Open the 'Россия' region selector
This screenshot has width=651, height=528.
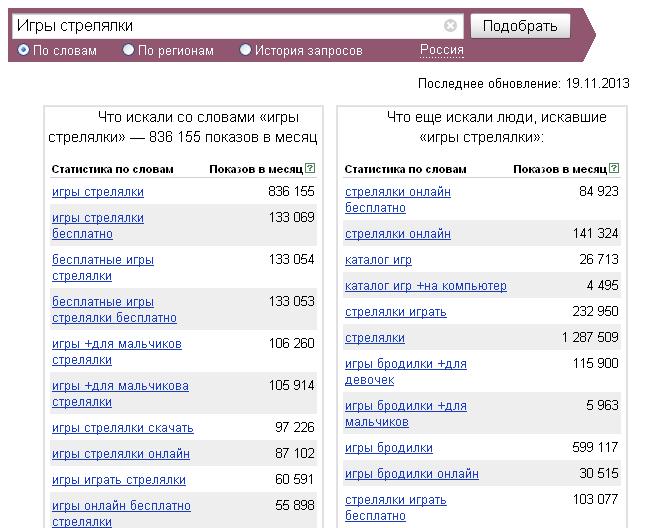tap(442, 50)
